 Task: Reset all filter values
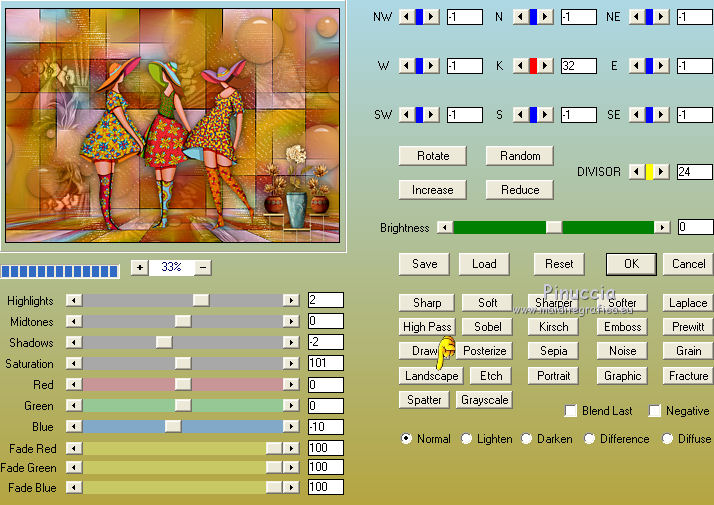(559, 264)
